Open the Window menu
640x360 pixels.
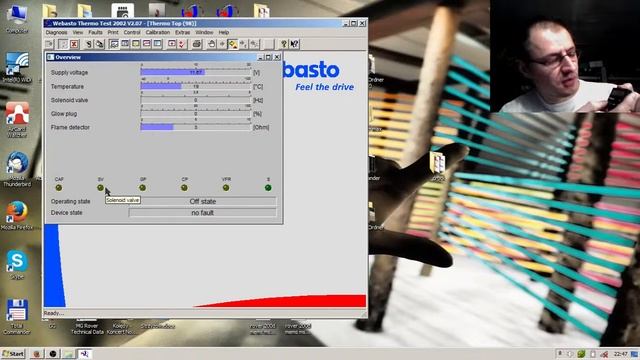pos(204,32)
